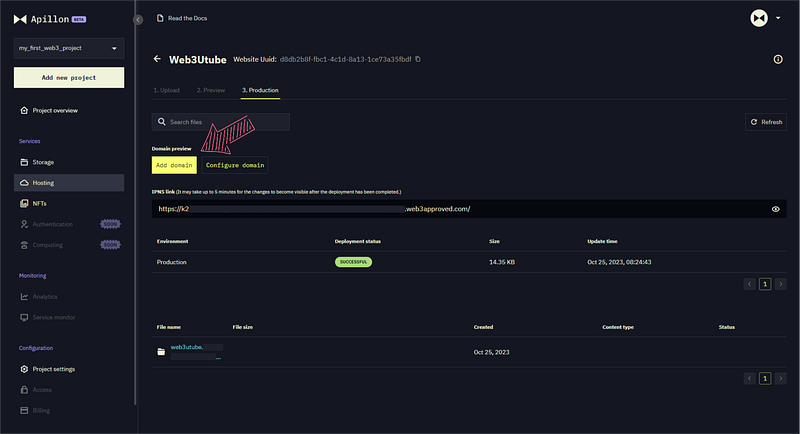Click the Search files input
This screenshot has width=800, height=434.
click(220, 122)
